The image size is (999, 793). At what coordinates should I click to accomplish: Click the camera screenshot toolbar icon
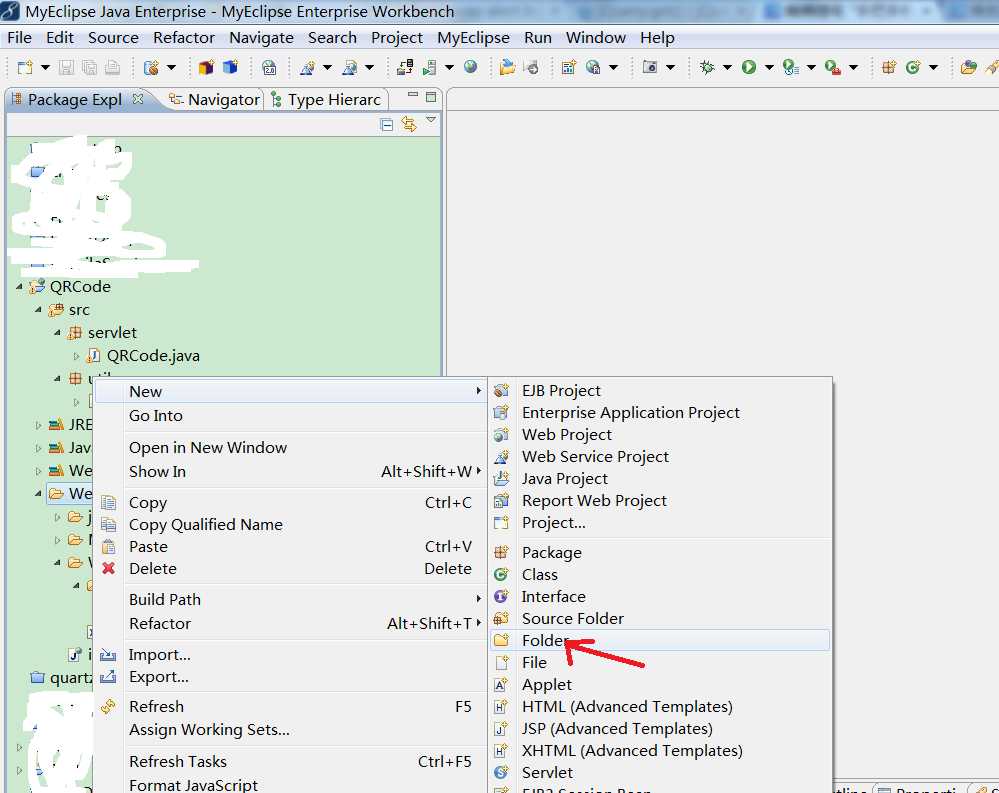pos(649,67)
